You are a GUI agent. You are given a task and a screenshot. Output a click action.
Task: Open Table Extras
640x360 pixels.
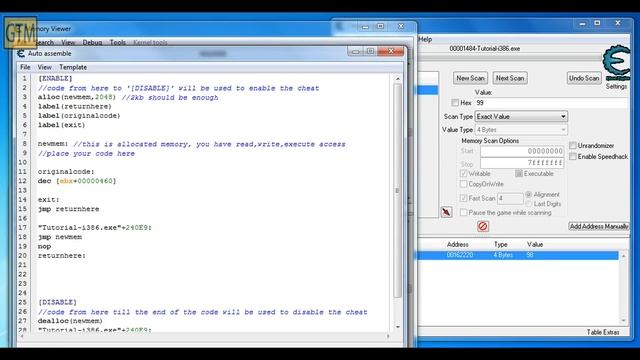(x=603, y=332)
